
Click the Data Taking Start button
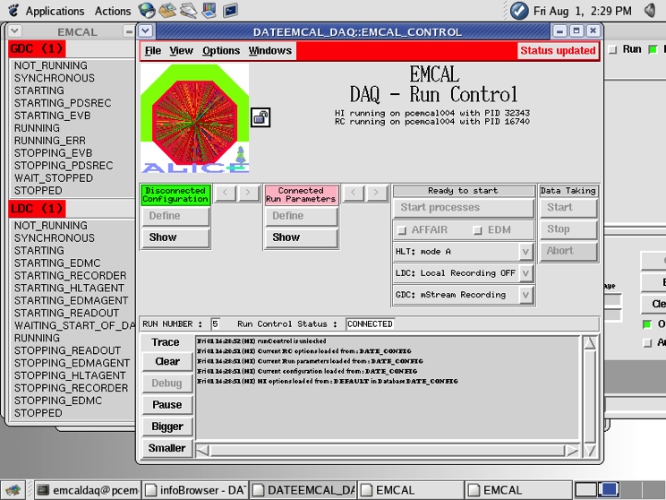568,207
